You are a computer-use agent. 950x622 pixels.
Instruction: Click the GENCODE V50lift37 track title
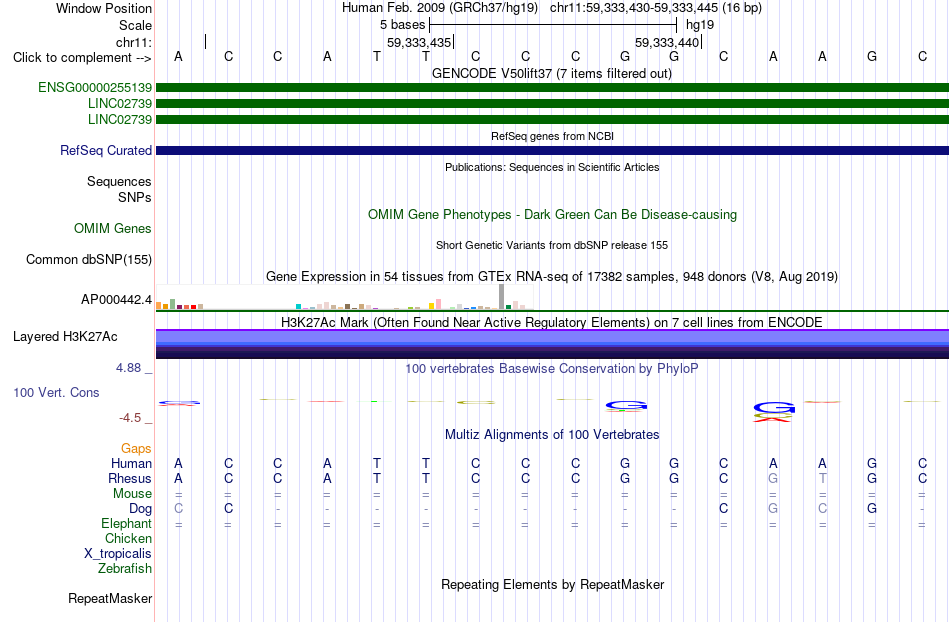pyautogui.click(x=552, y=74)
